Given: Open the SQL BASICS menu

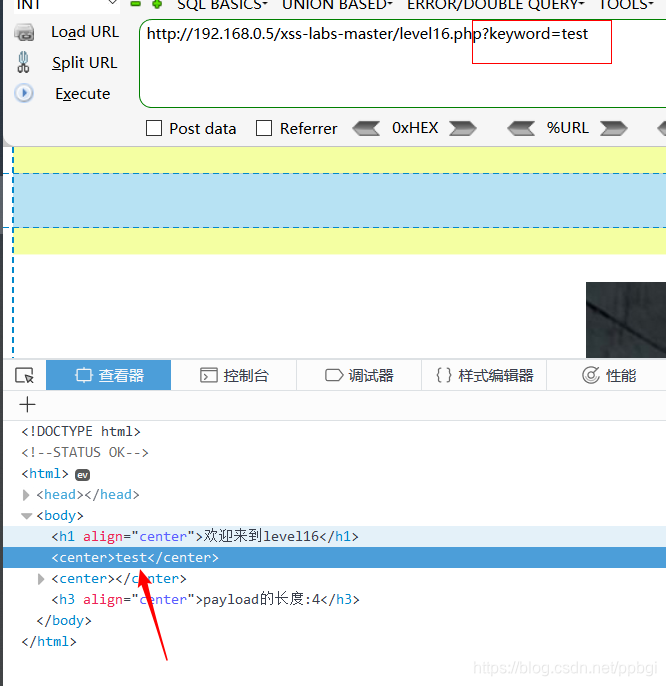Looking at the screenshot, I should (222, 5).
